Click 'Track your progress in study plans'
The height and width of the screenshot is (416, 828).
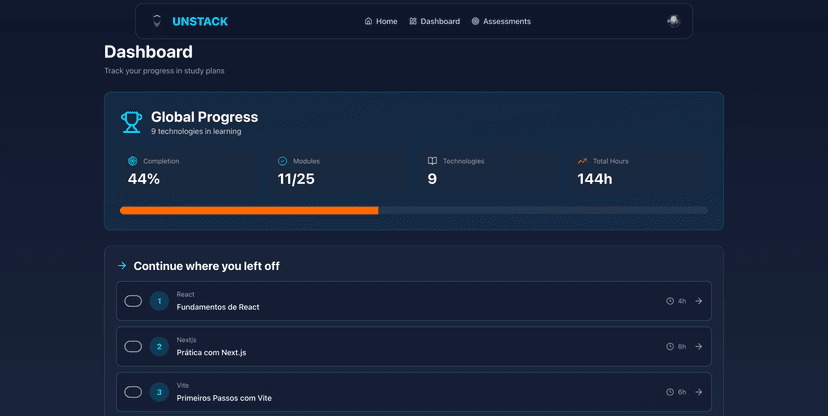pos(164,71)
